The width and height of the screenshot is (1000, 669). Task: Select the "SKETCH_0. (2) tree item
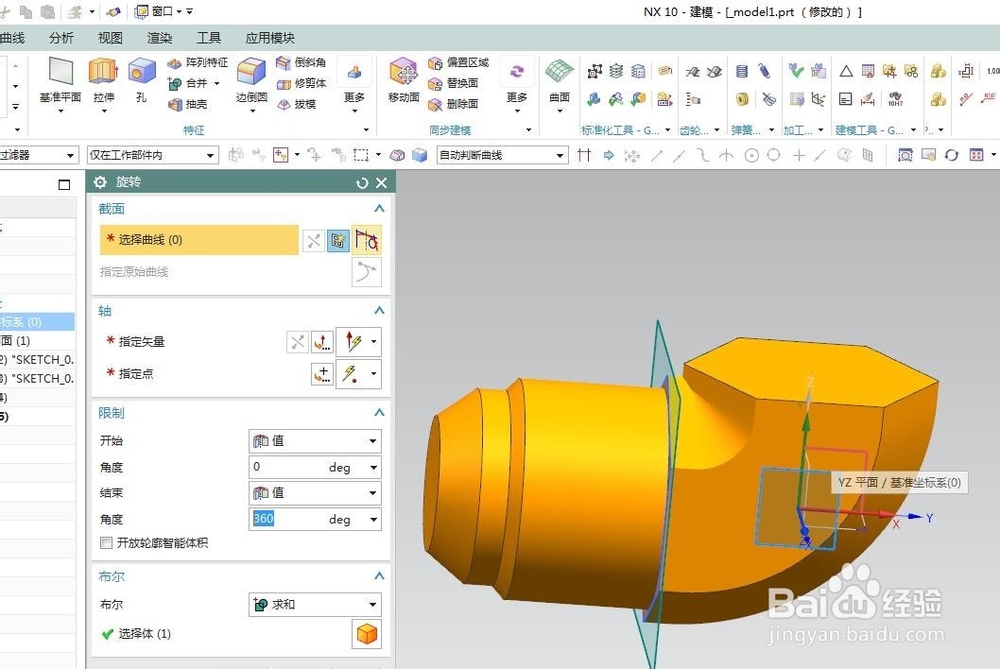[x=37, y=360]
